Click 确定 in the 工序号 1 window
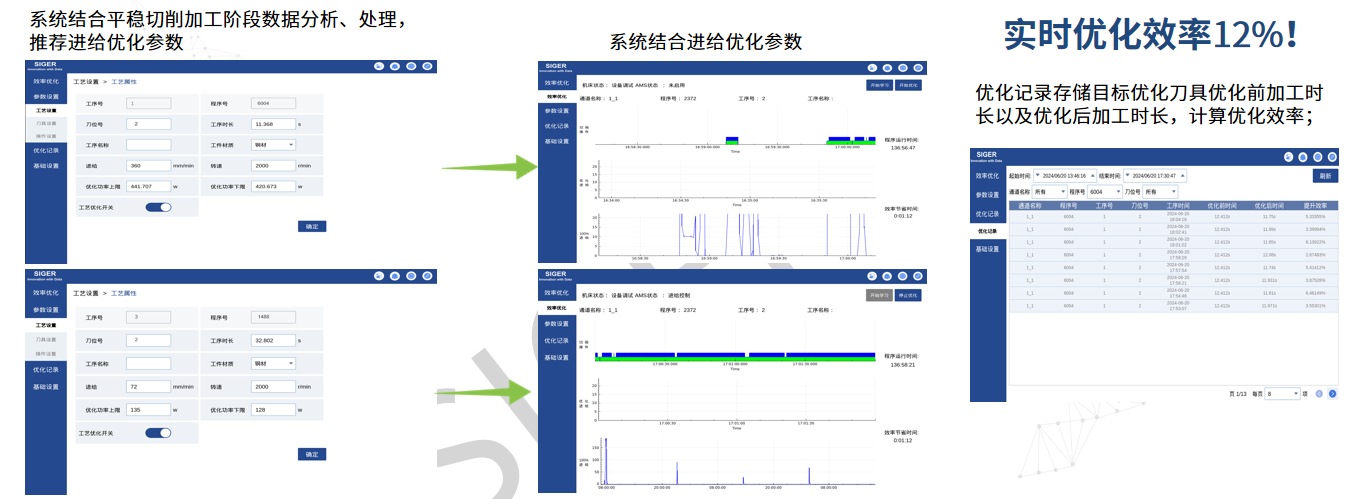The height and width of the screenshot is (499, 1352). click(x=312, y=227)
